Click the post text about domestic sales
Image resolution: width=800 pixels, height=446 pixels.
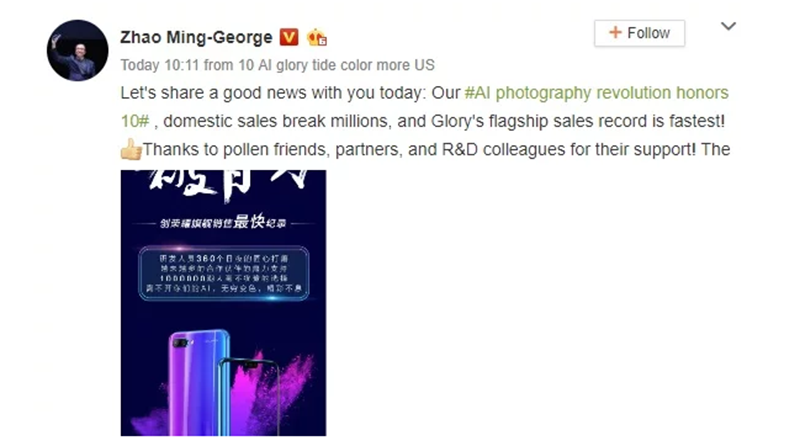[439, 121]
